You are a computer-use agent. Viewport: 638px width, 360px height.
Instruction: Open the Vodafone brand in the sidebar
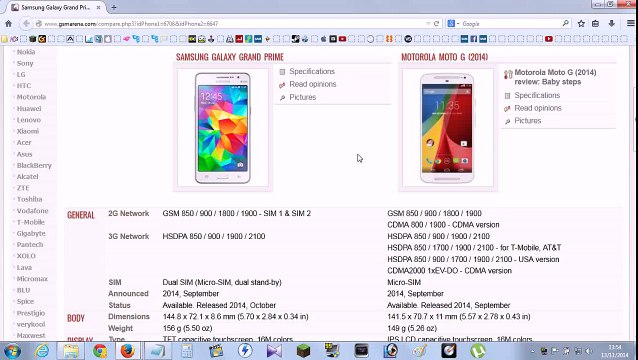click(x=32, y=211)
